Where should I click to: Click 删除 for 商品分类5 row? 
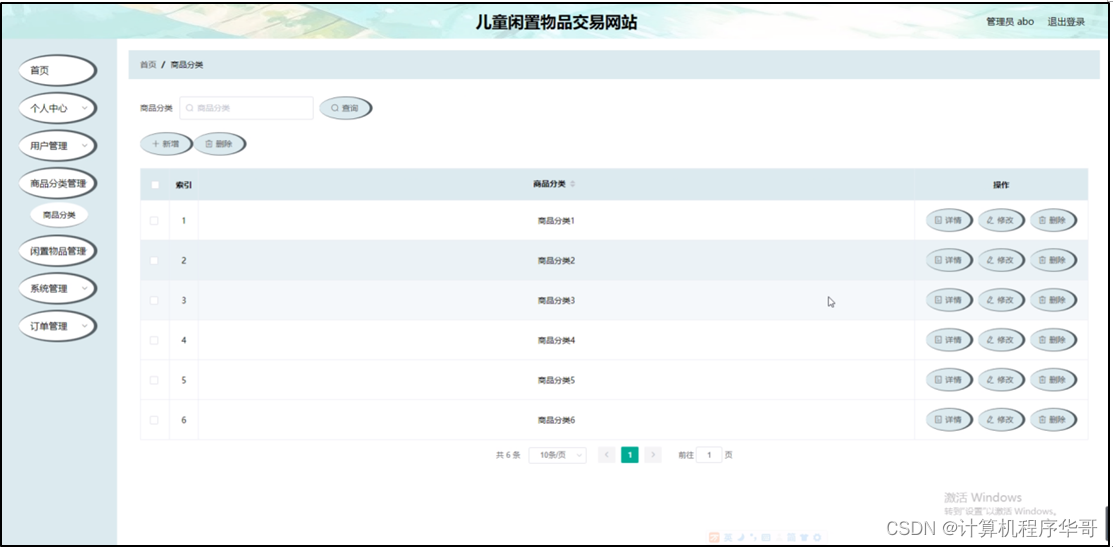click(x=1053, y=380)
